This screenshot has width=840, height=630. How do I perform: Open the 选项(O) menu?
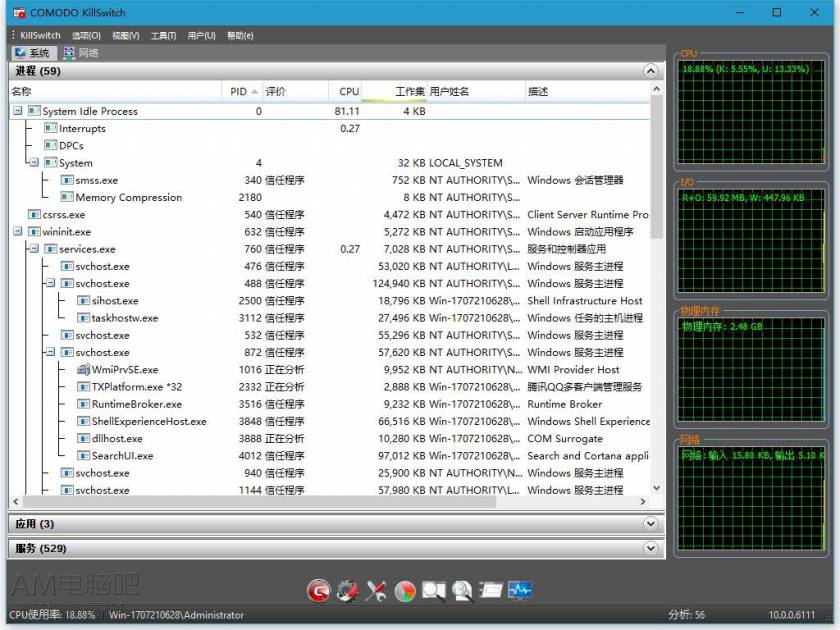86,35
